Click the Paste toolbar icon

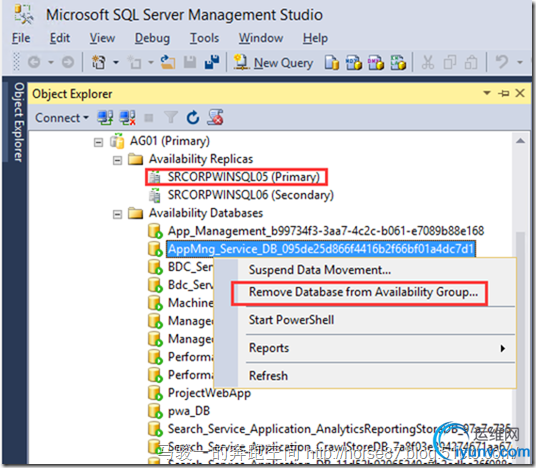coord(471,63)
